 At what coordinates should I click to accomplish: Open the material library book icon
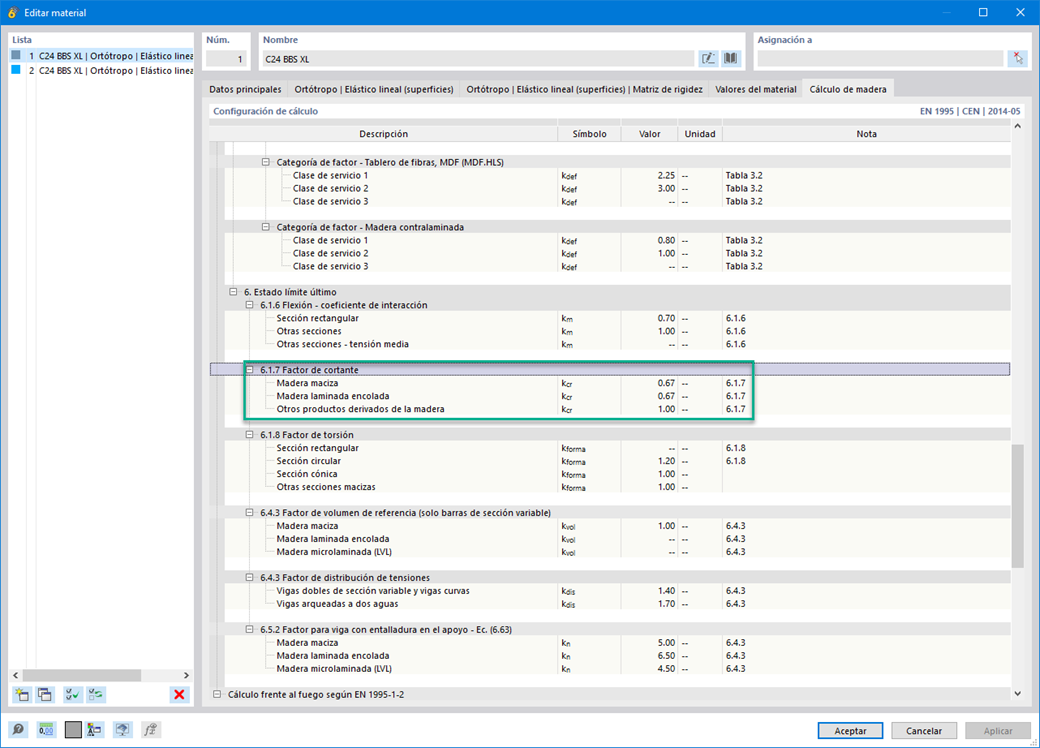click(730, 58)
